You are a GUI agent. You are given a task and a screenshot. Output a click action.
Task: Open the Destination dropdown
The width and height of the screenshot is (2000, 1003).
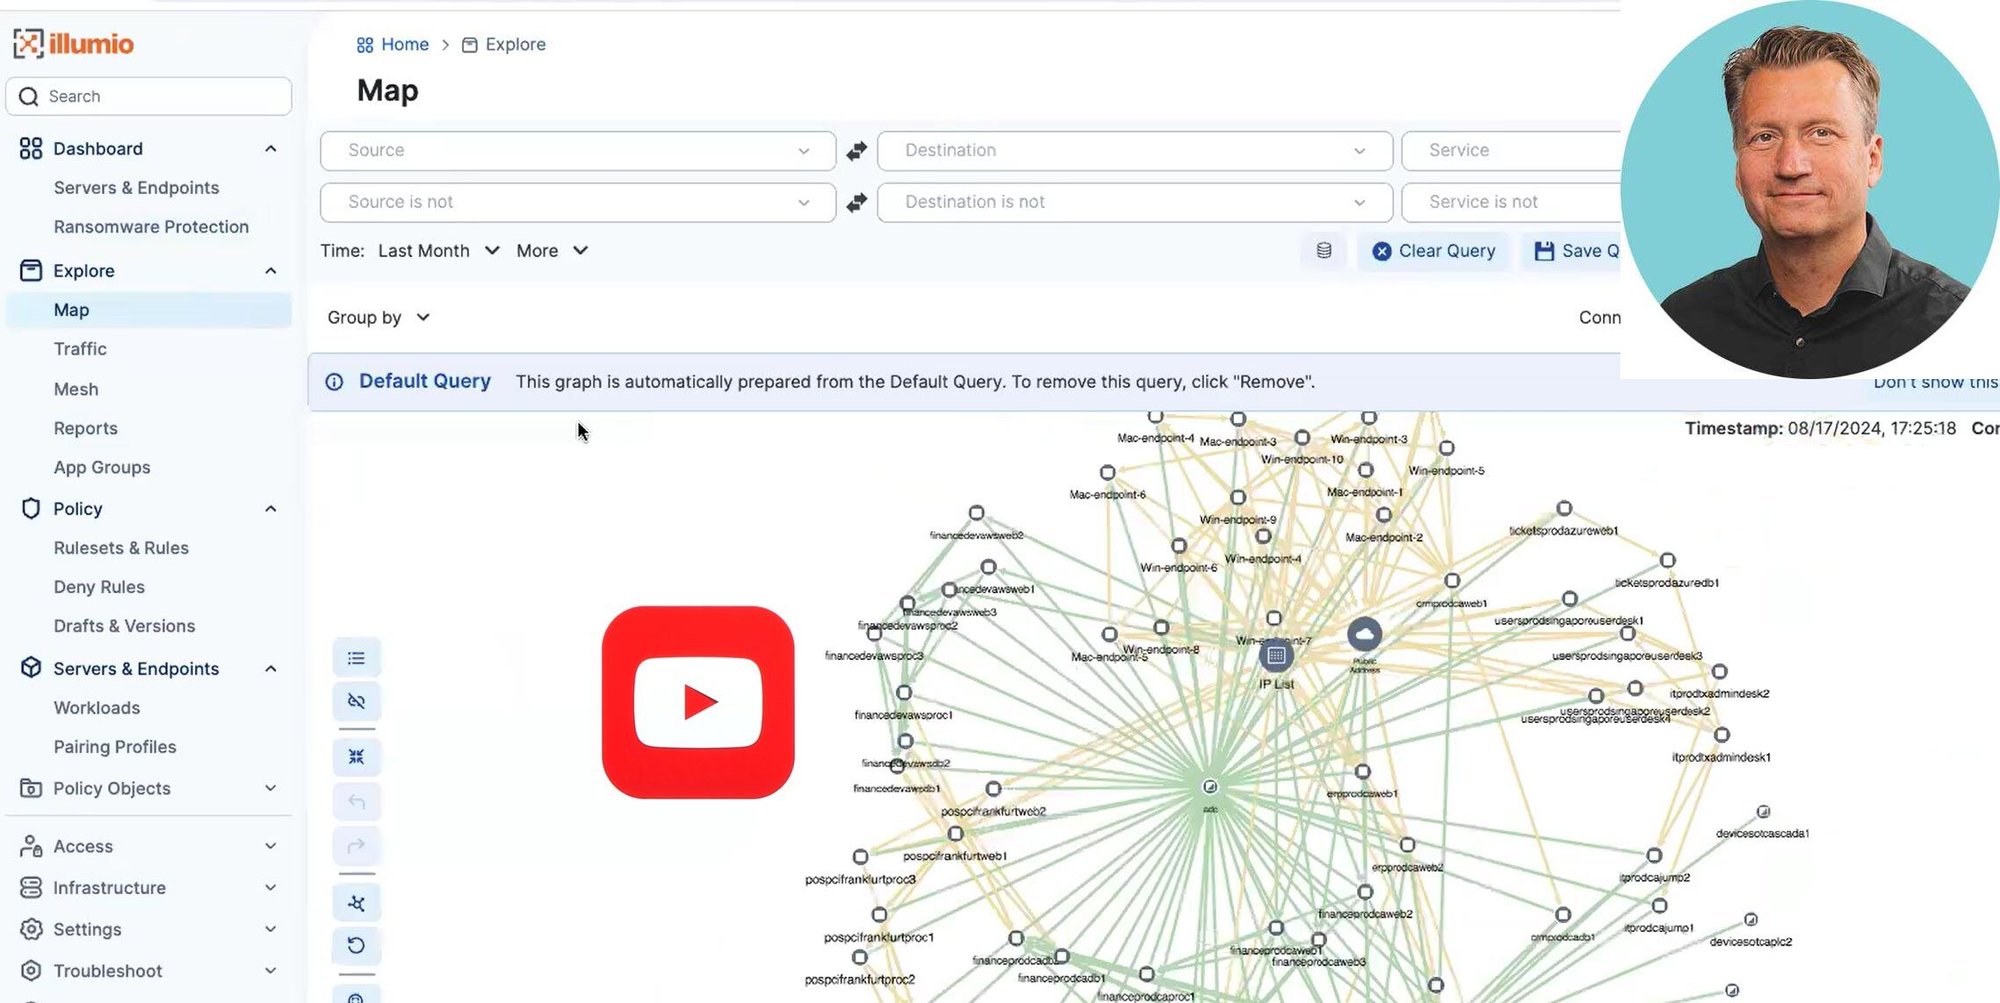coord(1135,151)
